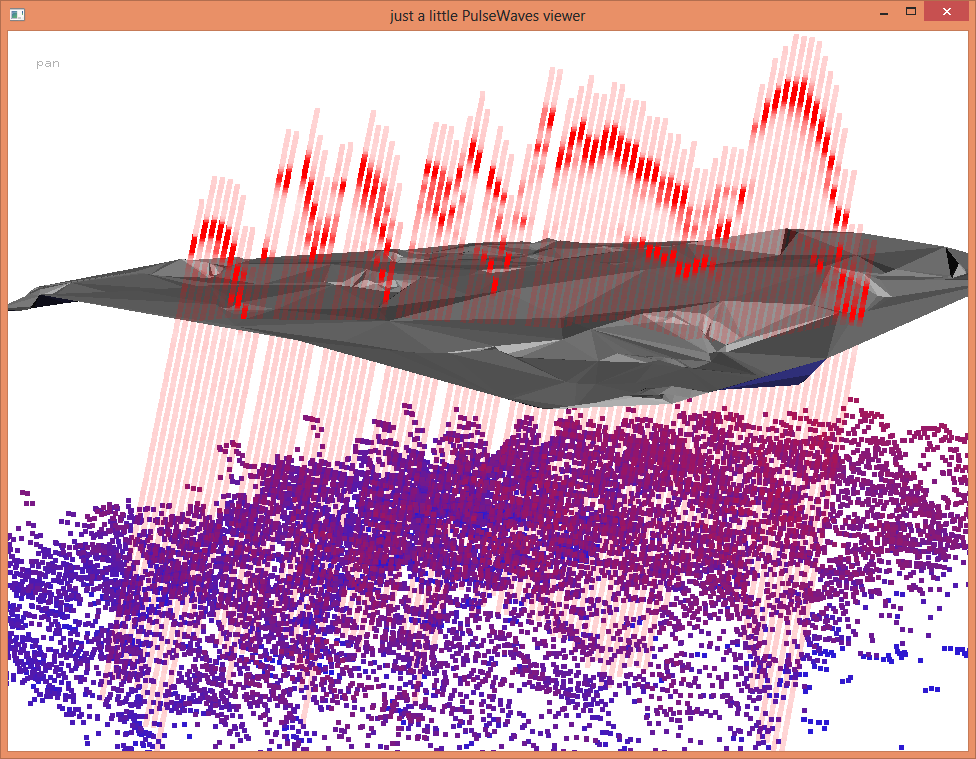Maximize the PulseWaves viewer window
The width and height of the screenshot is (976, 759).
click(911, 12)
